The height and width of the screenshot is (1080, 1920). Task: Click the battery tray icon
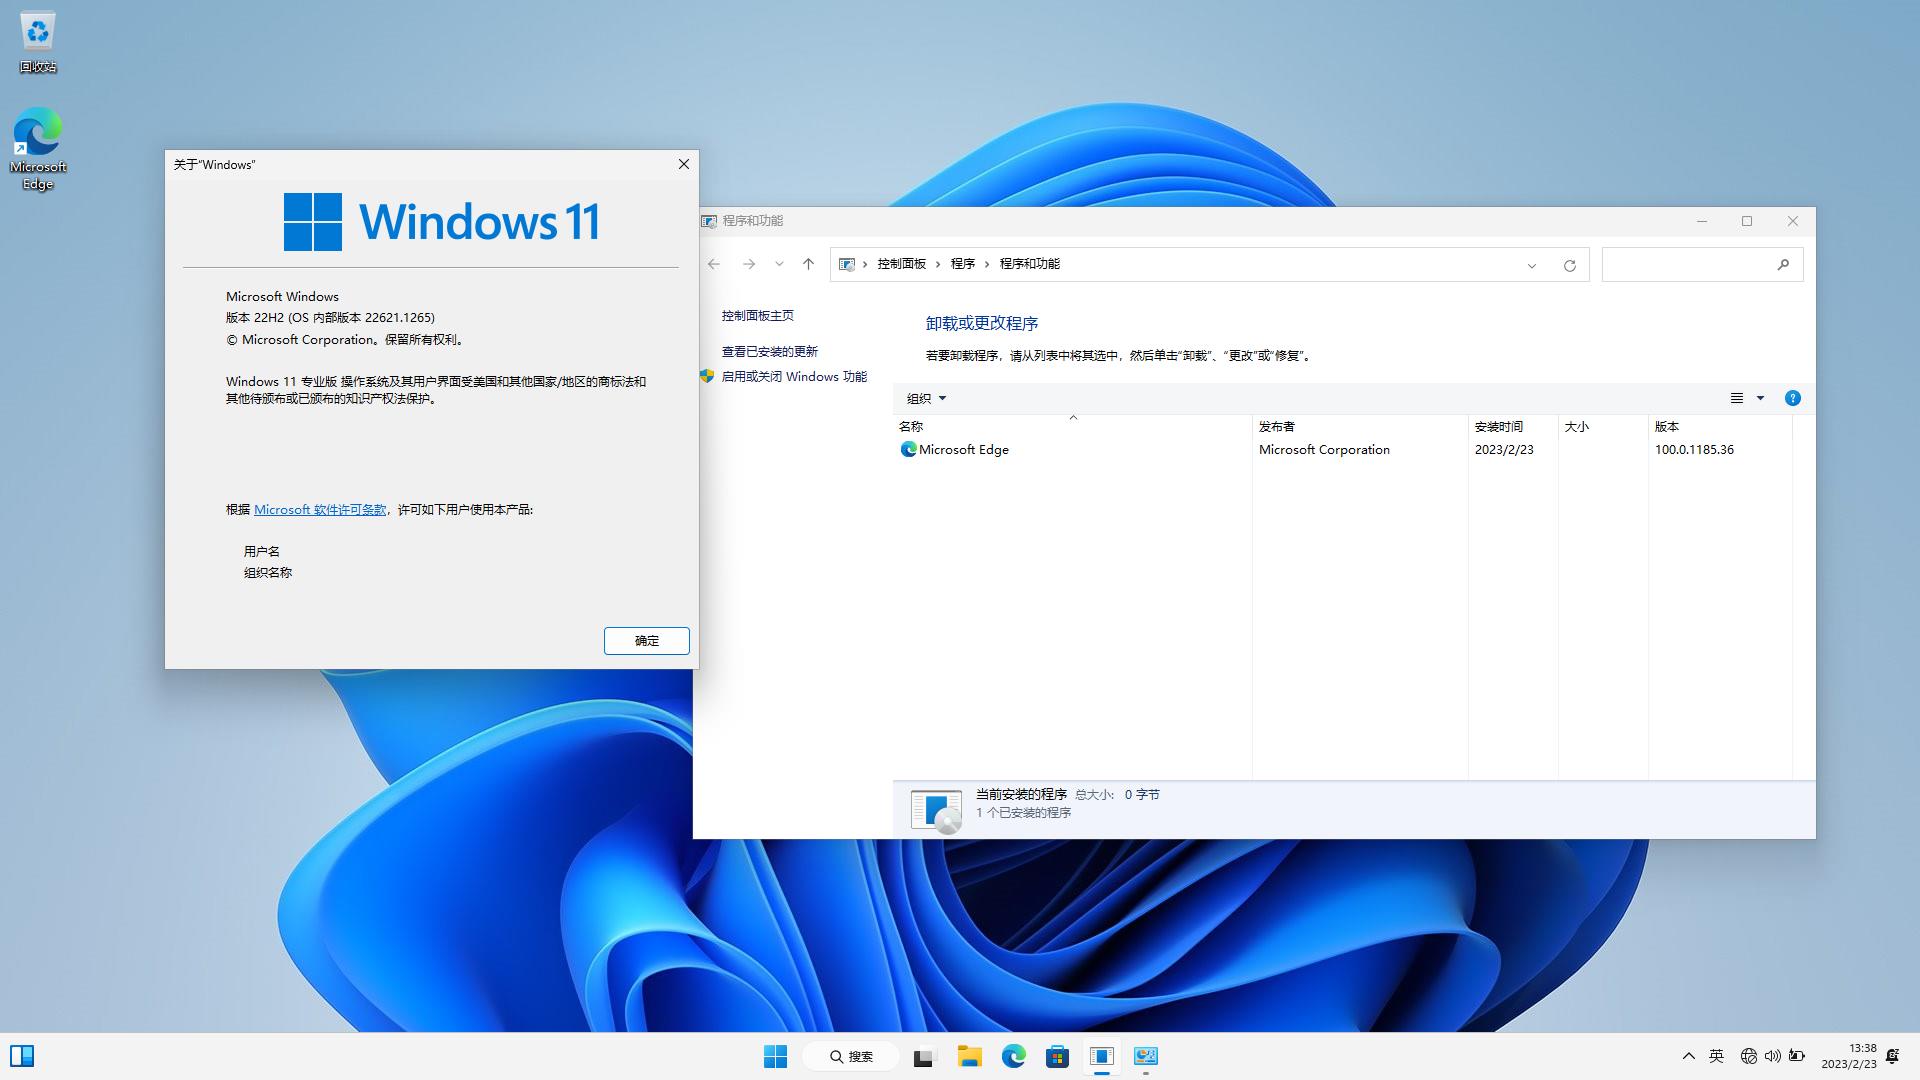pos(1797,1056)
